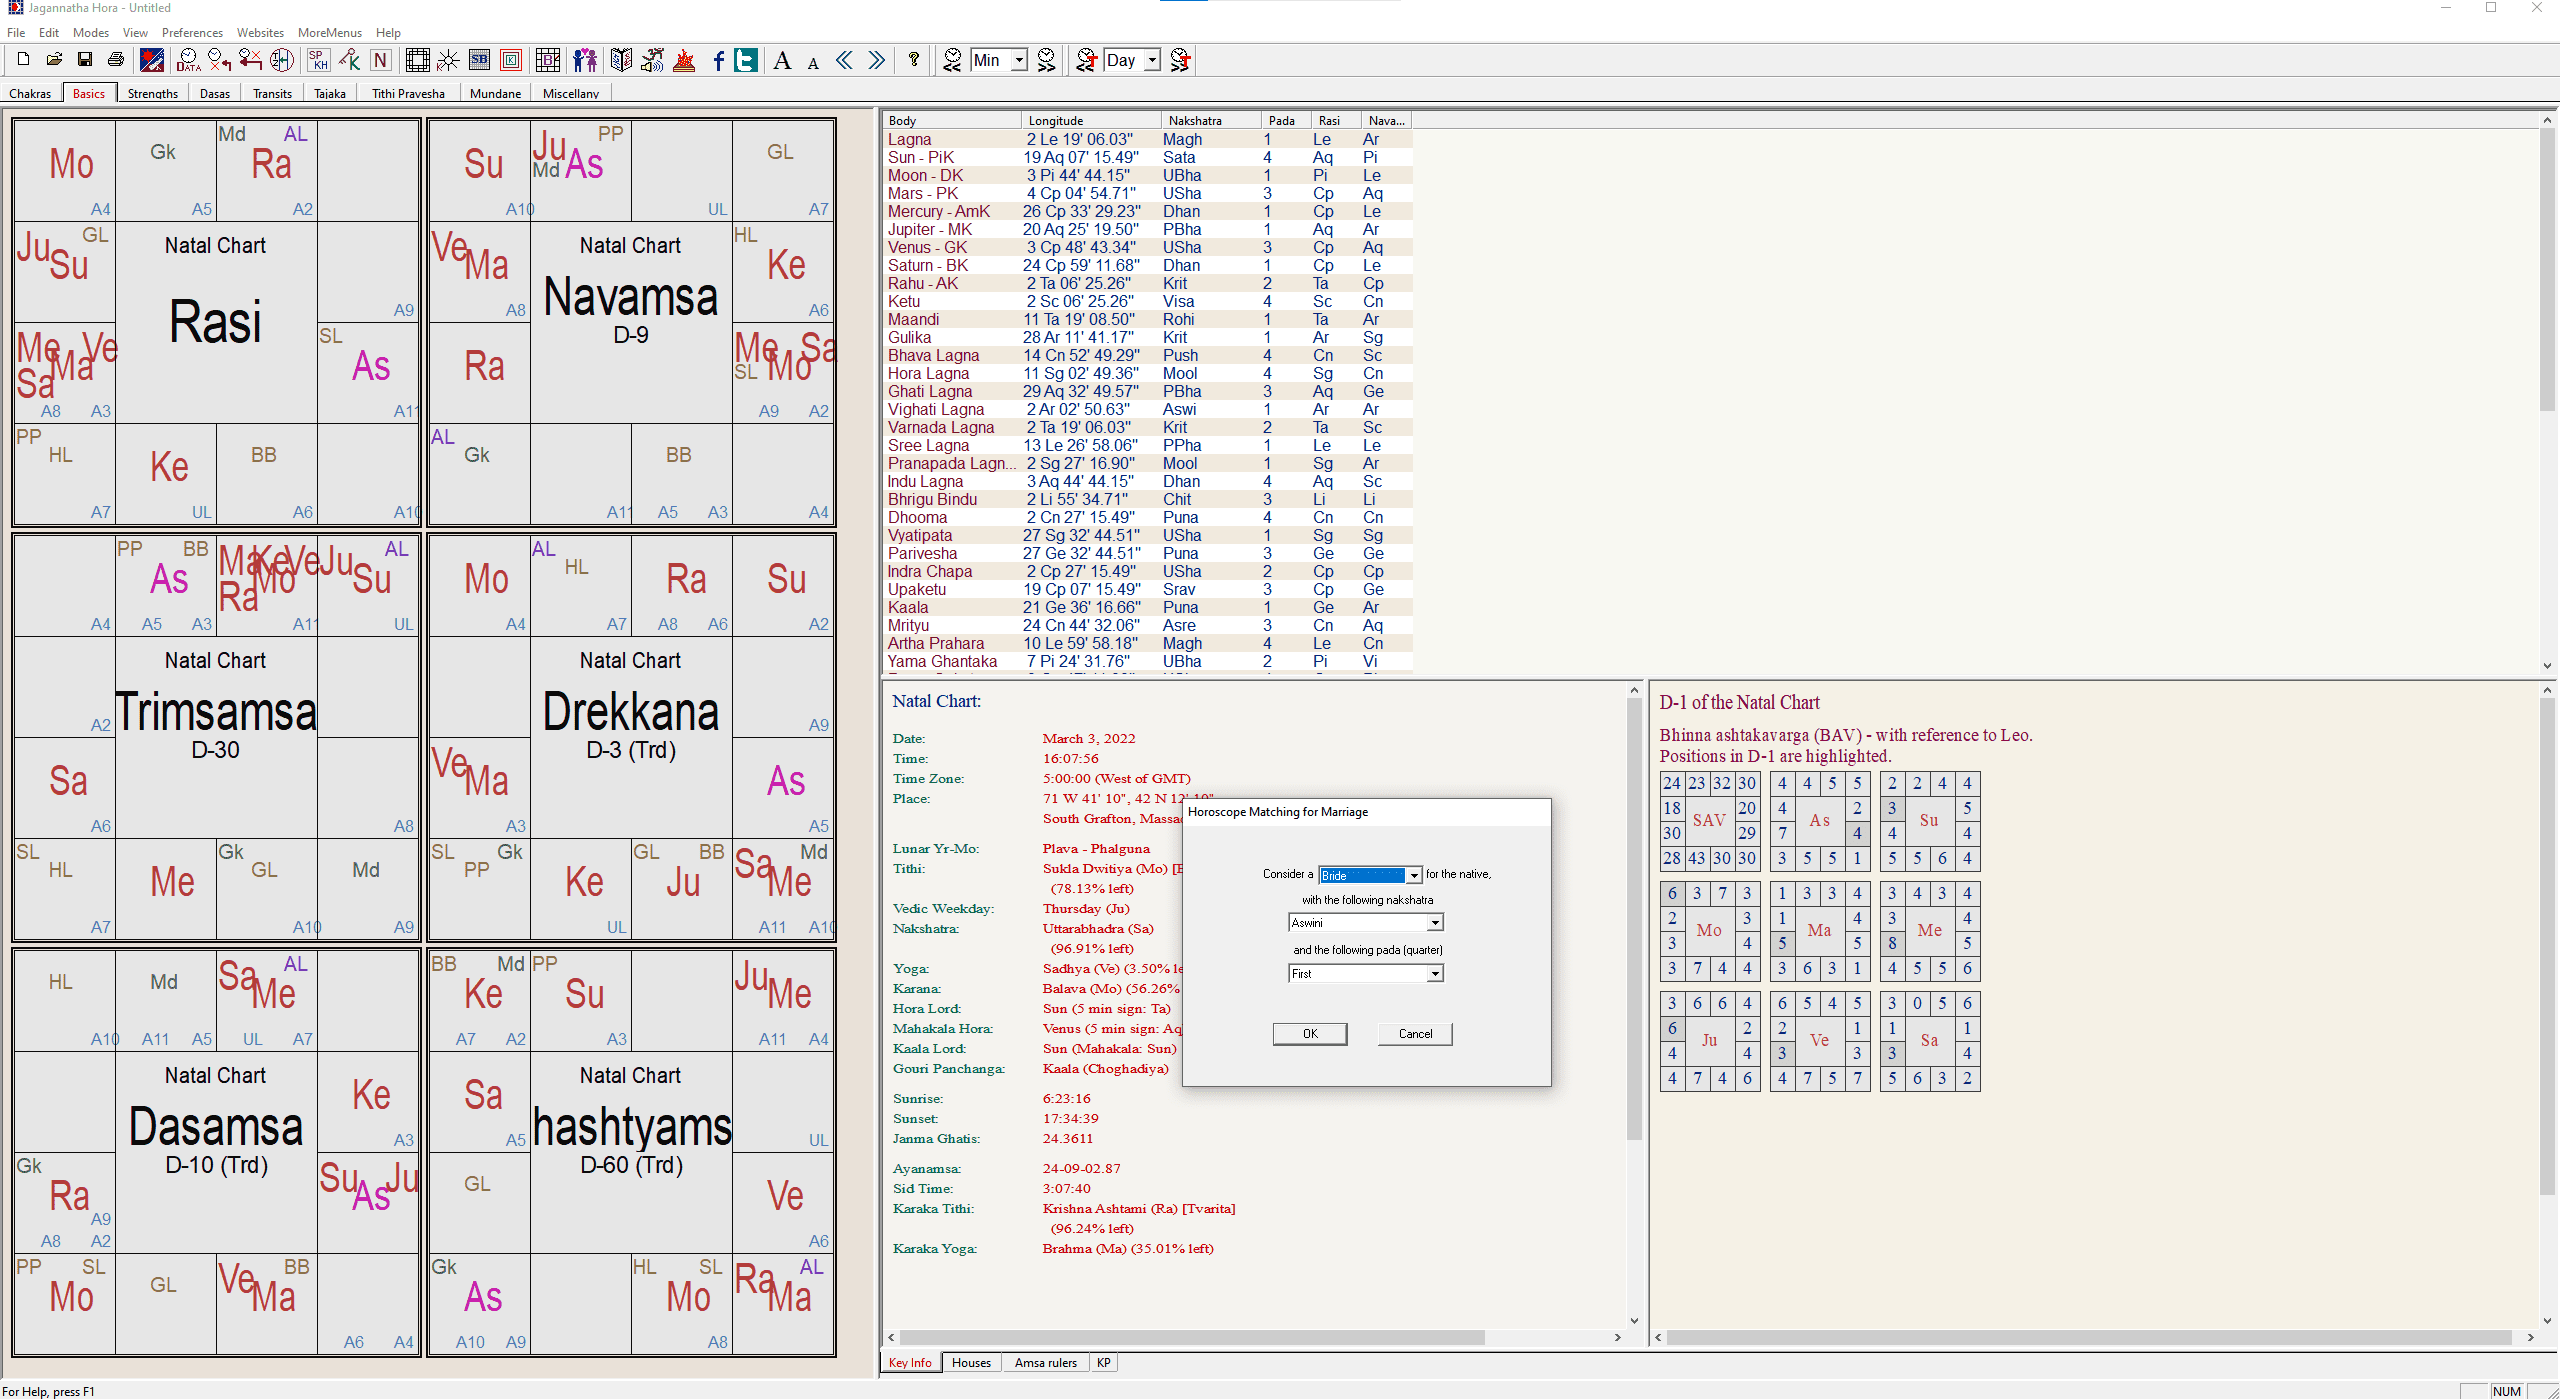Click the large A font increase icon
2560x1399 pixels.
pos(783,60)
